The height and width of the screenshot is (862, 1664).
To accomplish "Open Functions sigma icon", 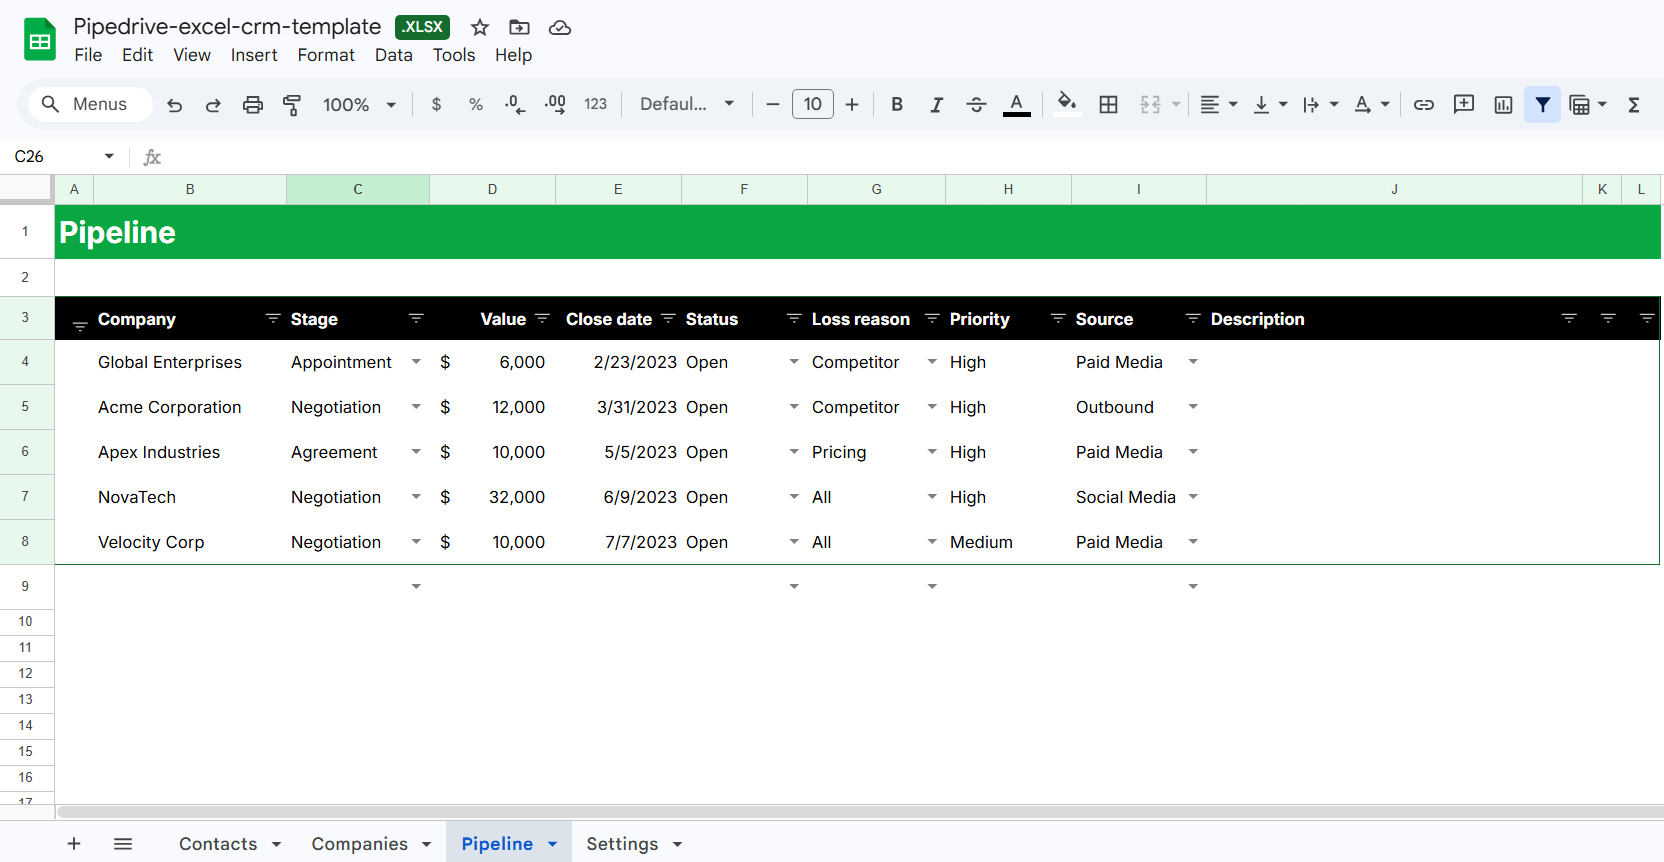I will (x=1634, y=104).
